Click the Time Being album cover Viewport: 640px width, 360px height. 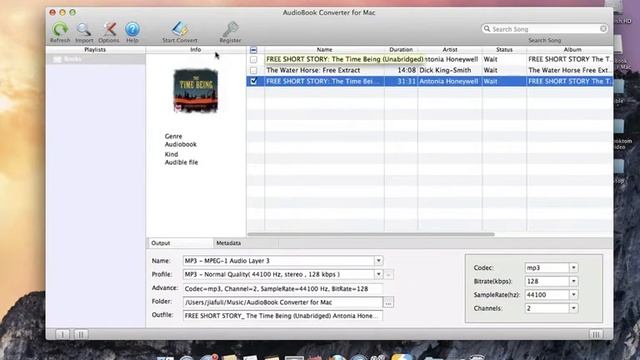(x=196, y=90)
